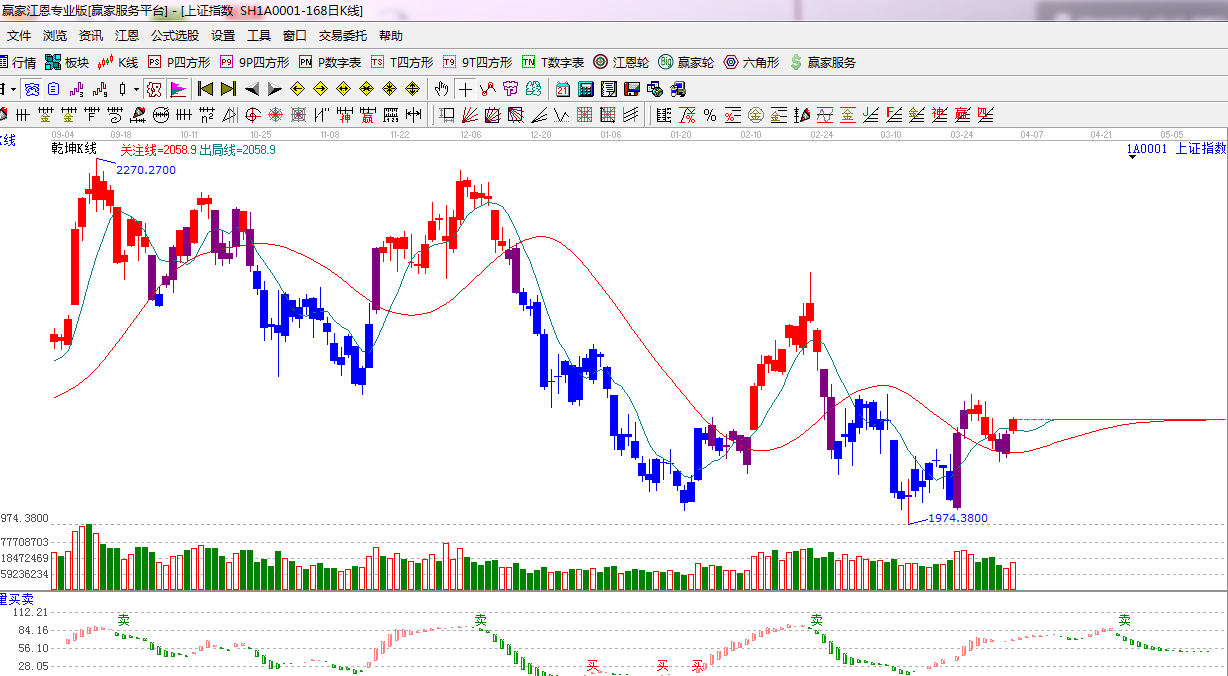
Task: Click the 1A0001 上证指数 stock label
Action: (x=1175, y=149)
